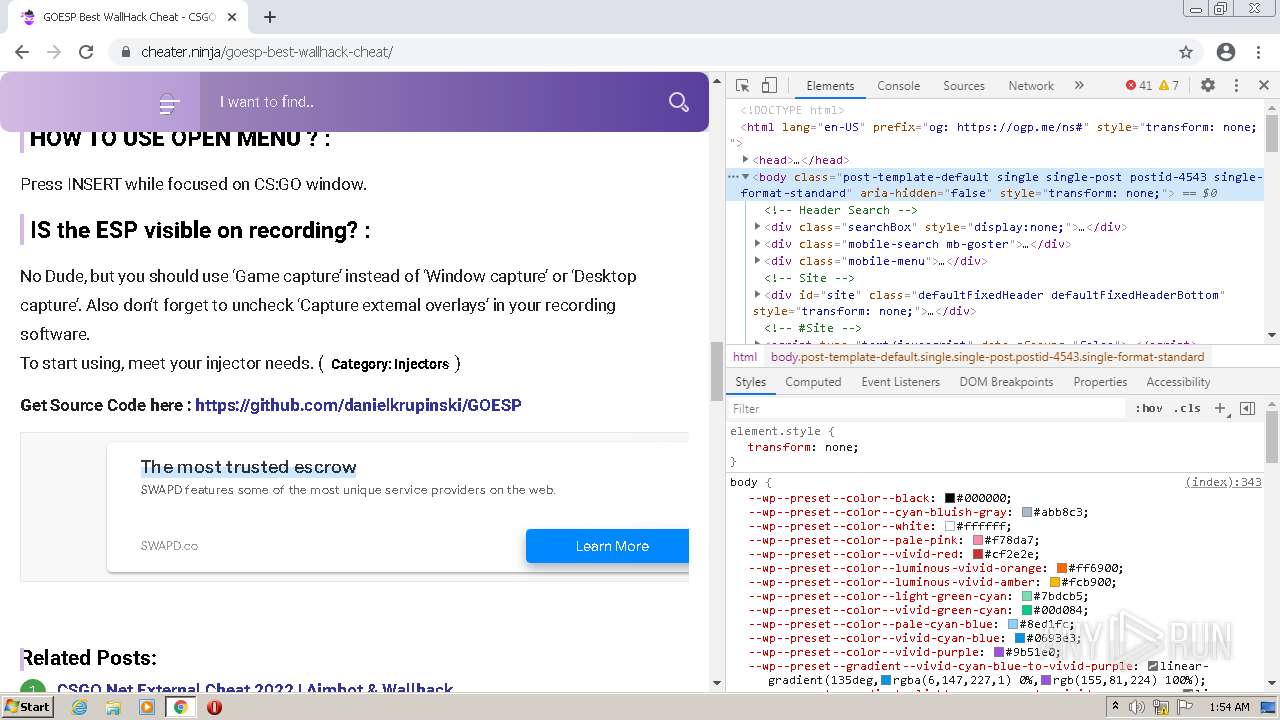Click the three dots beside the body node

coord(733,177)
